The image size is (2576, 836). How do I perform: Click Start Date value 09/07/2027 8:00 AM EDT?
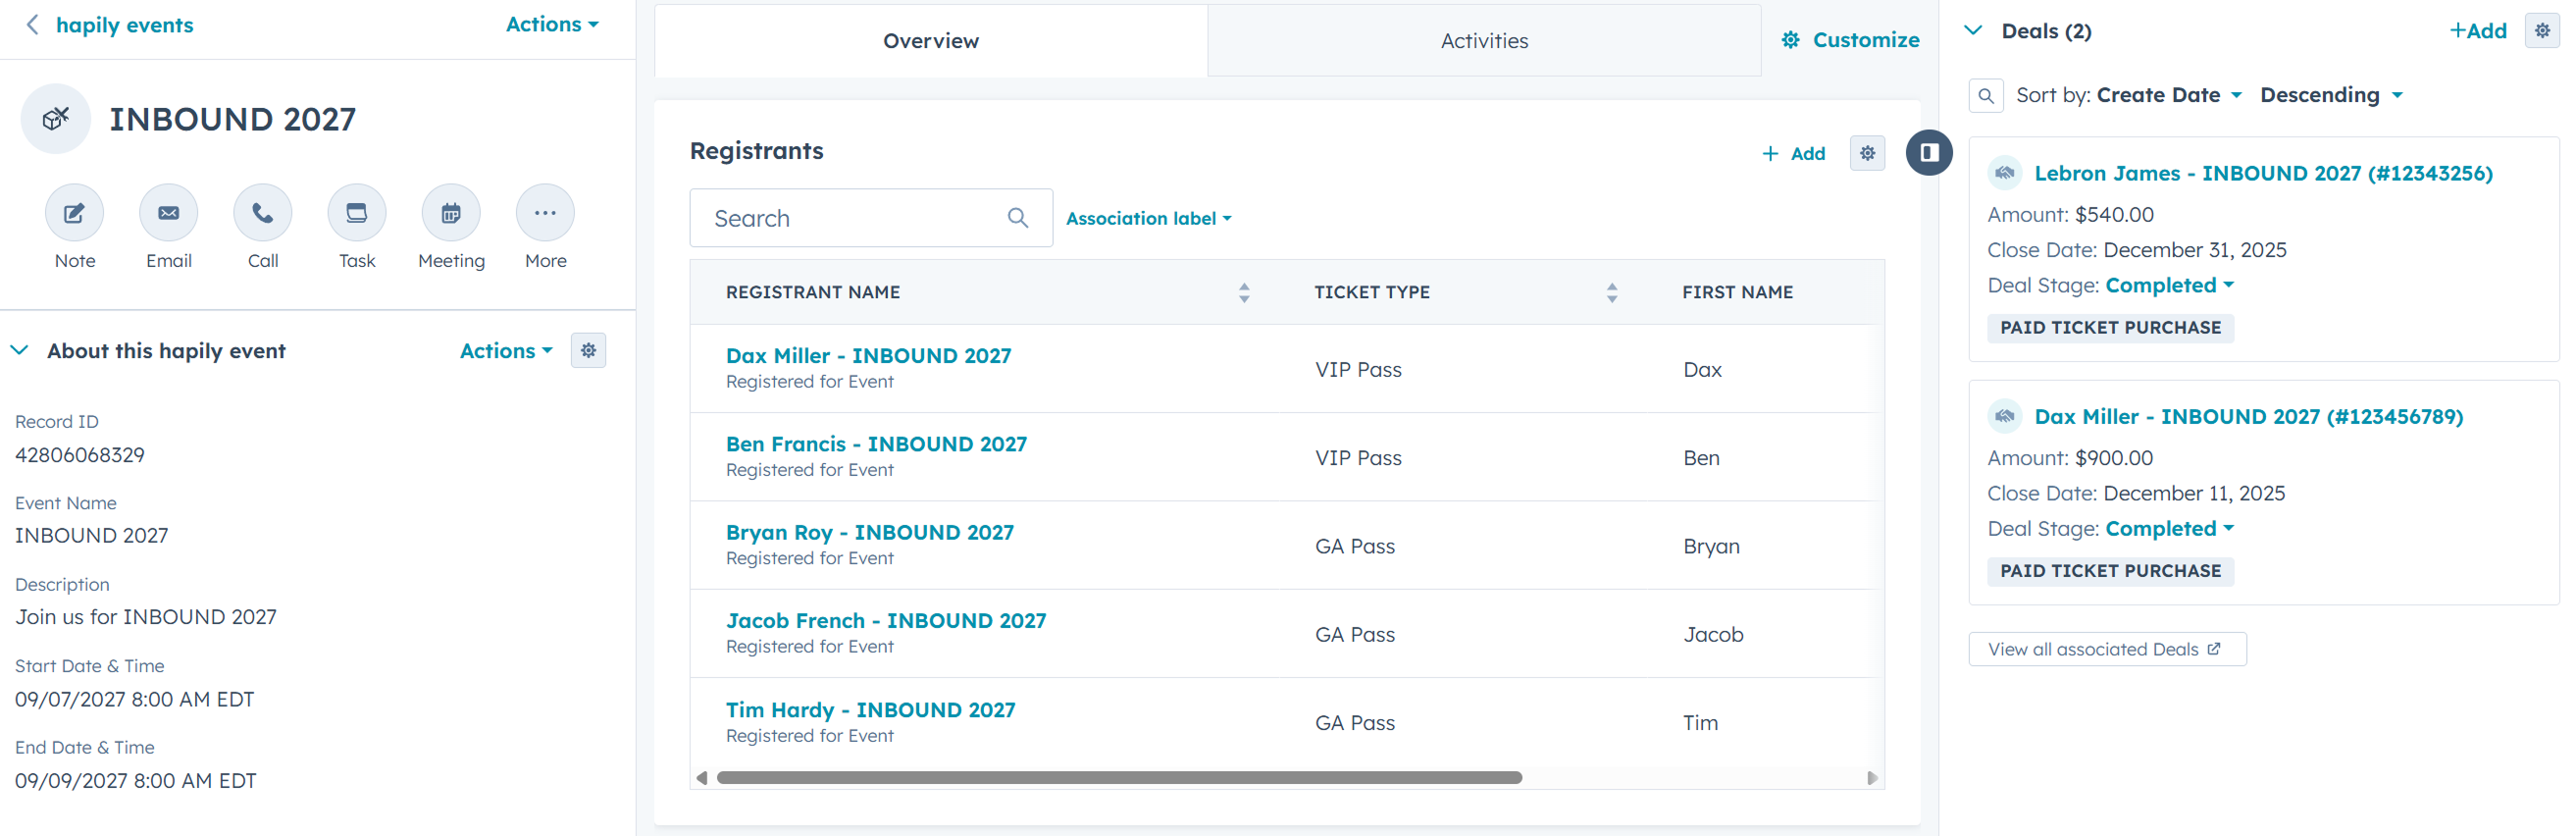pos(135,699)
